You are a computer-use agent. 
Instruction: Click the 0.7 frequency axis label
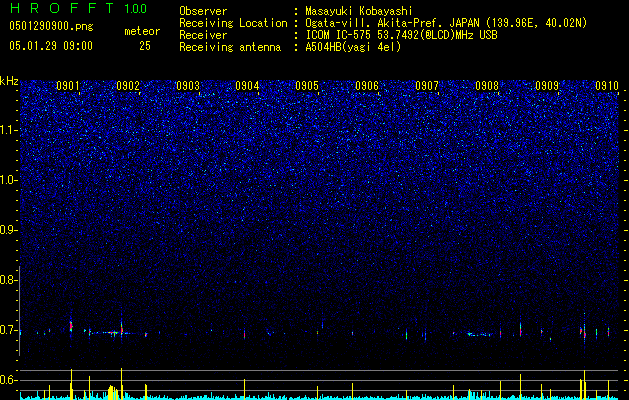coord(8,330)
